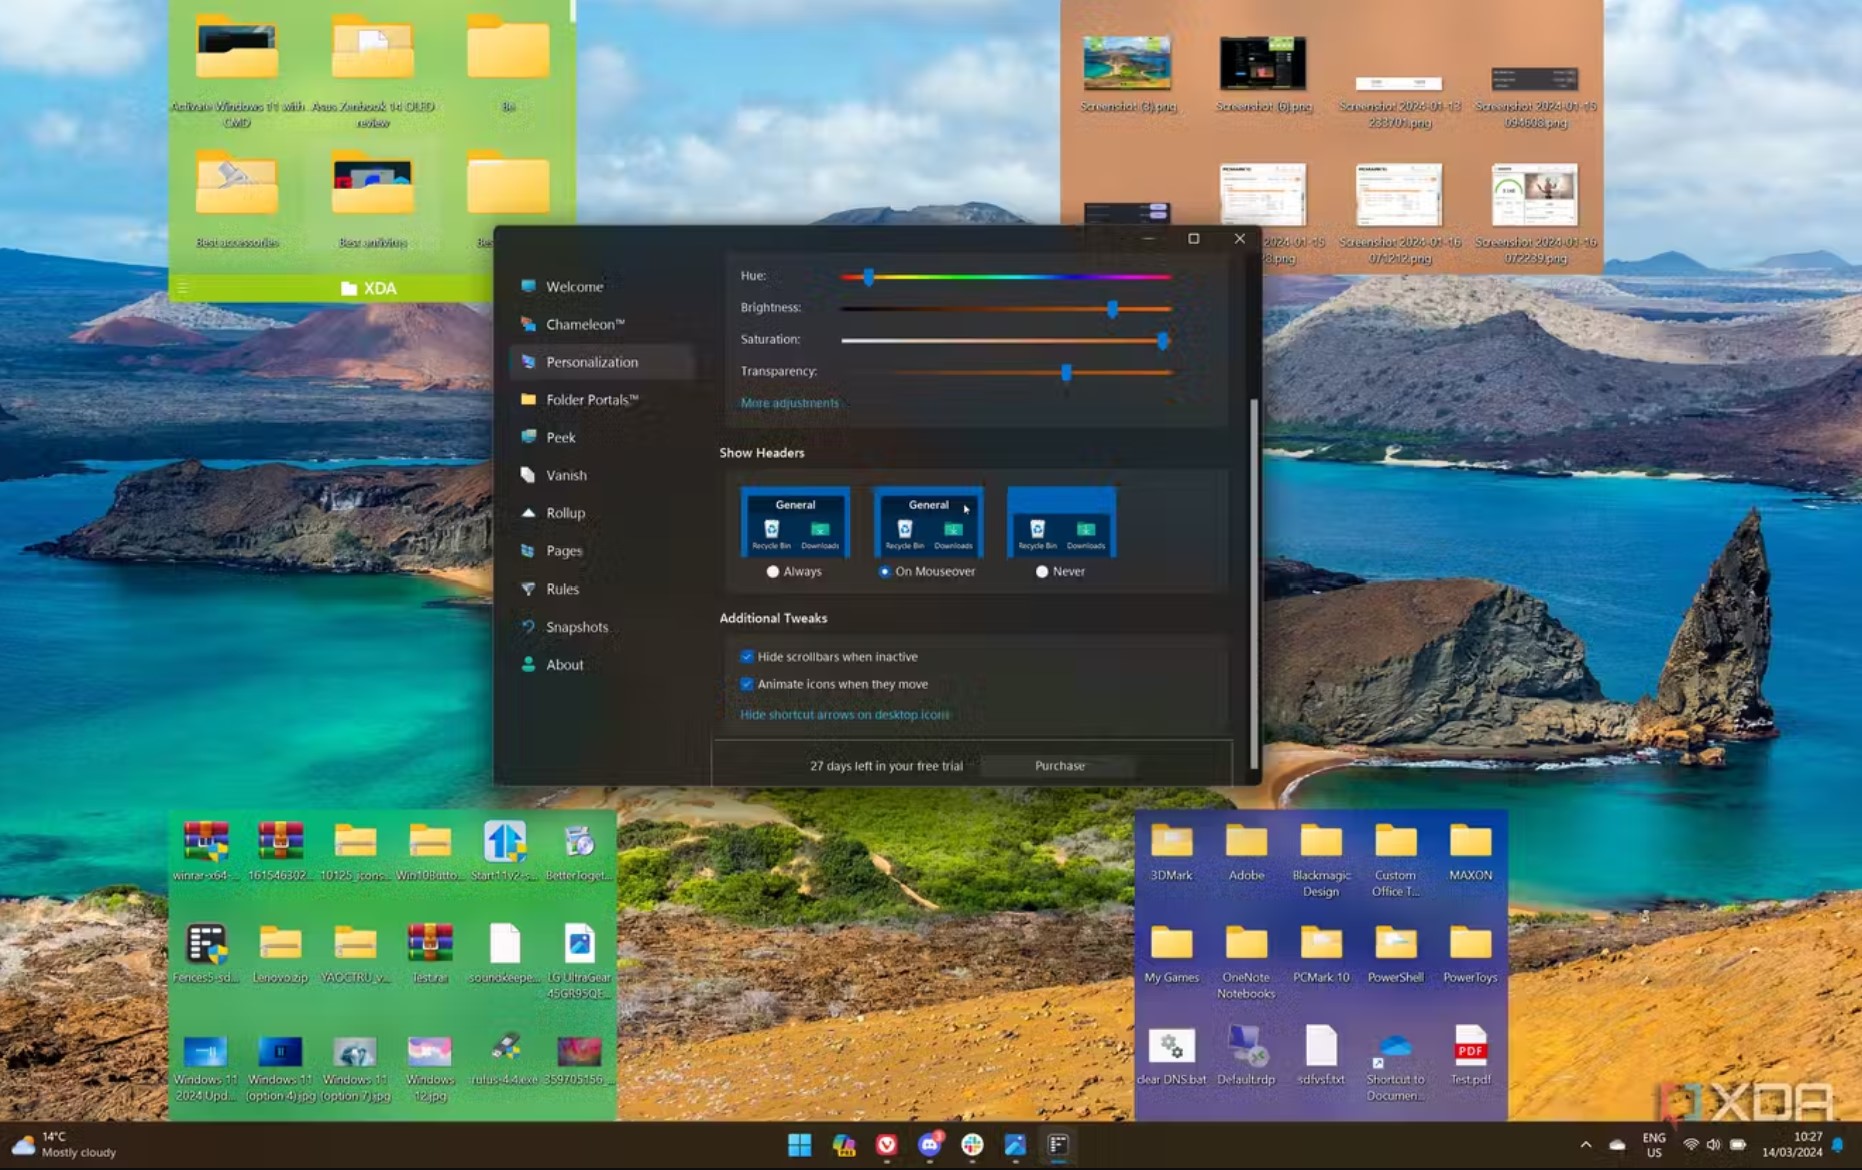
Task: Disable Animate icons when they move
Action: click(747, 684)
